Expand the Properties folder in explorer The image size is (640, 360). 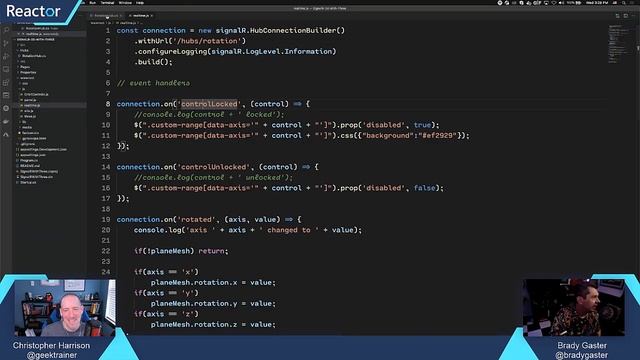(28, 72)
